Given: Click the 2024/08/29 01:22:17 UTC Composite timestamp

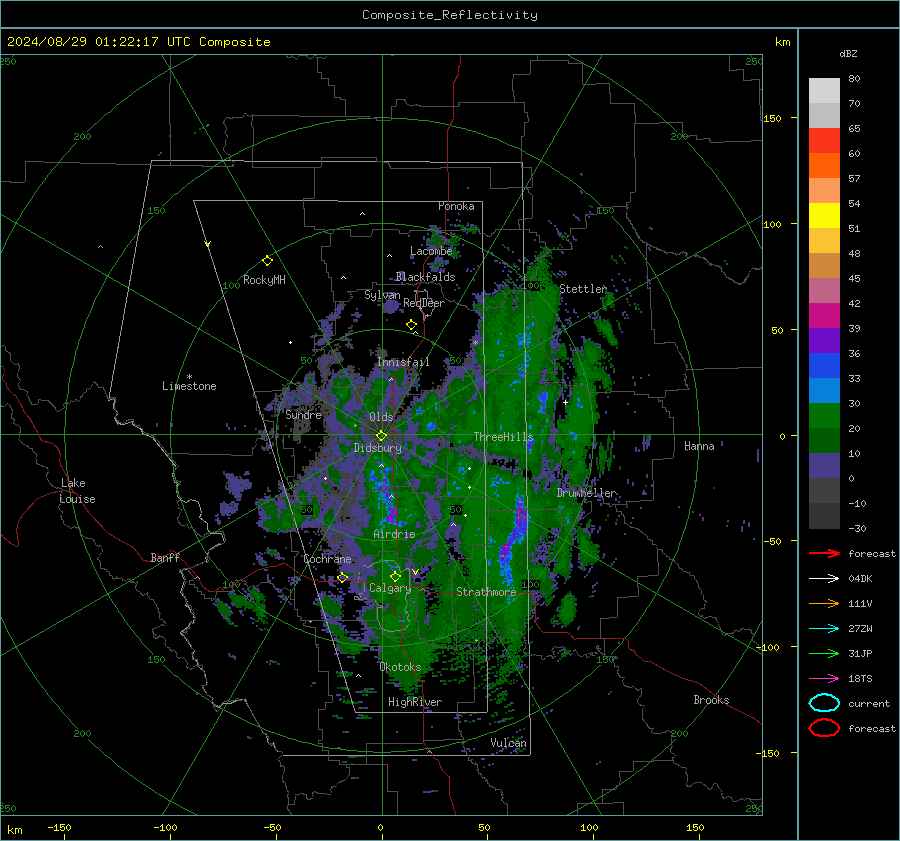Looking at the screenshot, I should click(138, 42).
